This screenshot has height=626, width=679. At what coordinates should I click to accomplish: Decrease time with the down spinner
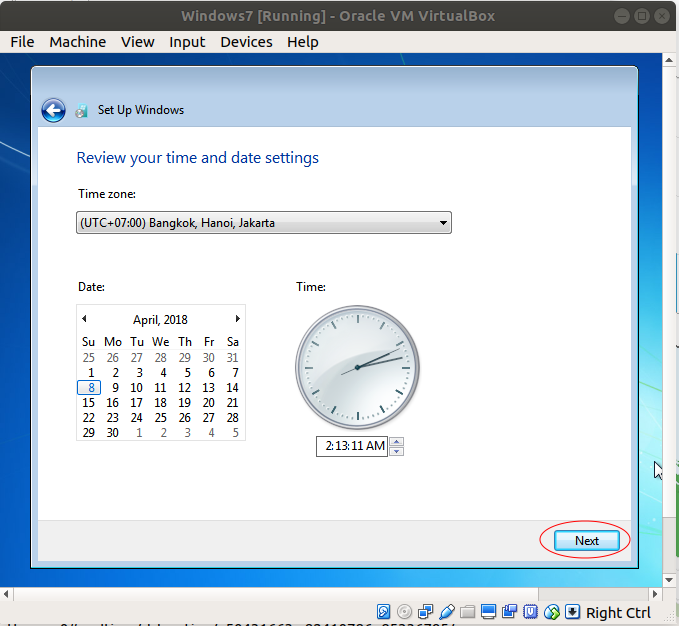pyautogui.click(x=396, y=452)
